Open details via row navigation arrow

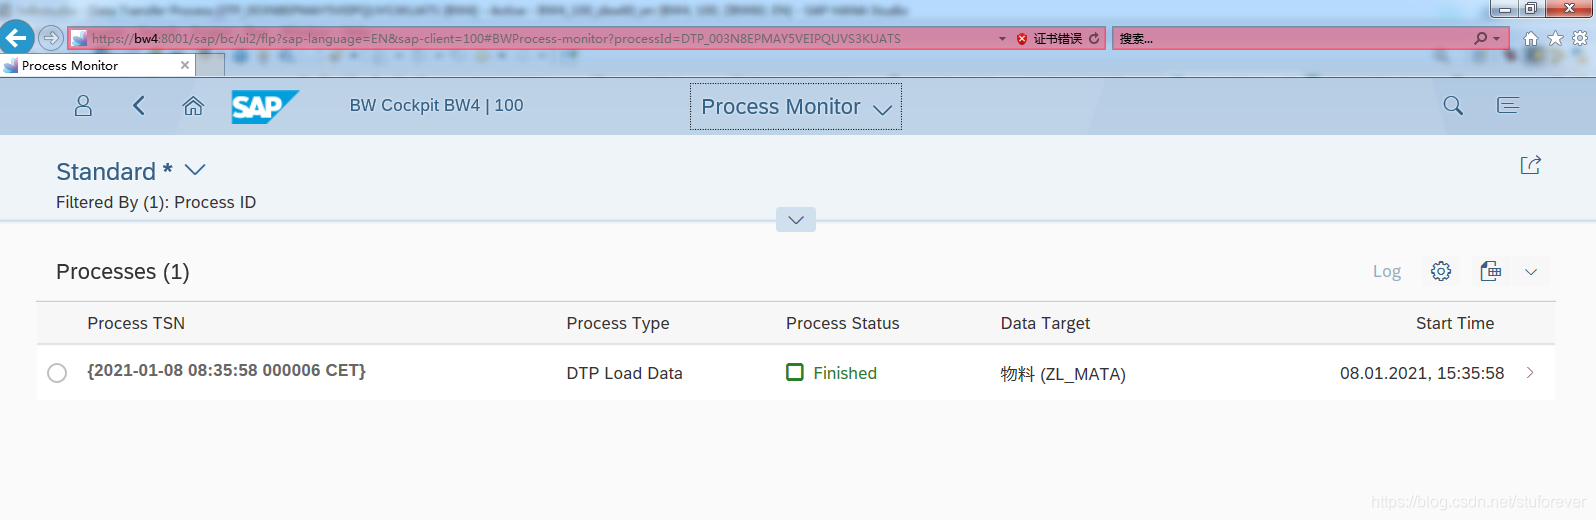pos(1530,373)
